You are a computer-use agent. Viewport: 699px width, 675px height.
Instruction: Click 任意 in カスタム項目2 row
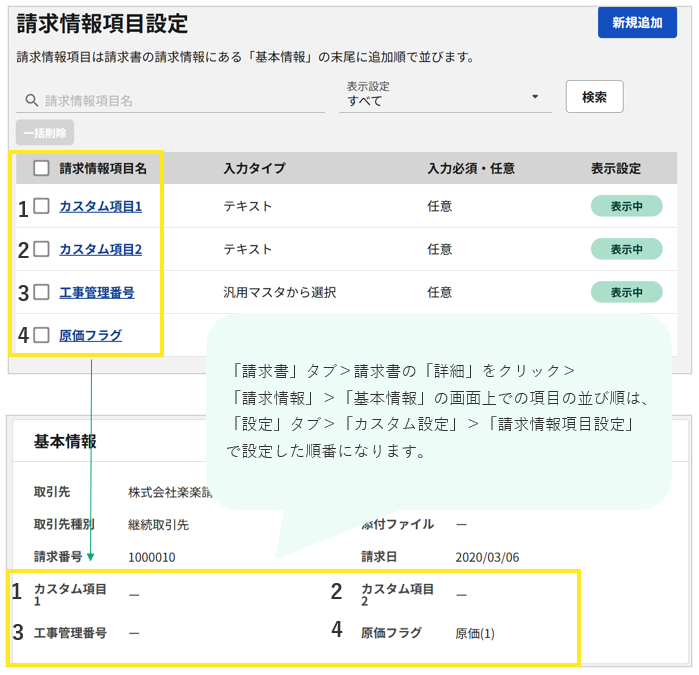[x=440, y=249]
